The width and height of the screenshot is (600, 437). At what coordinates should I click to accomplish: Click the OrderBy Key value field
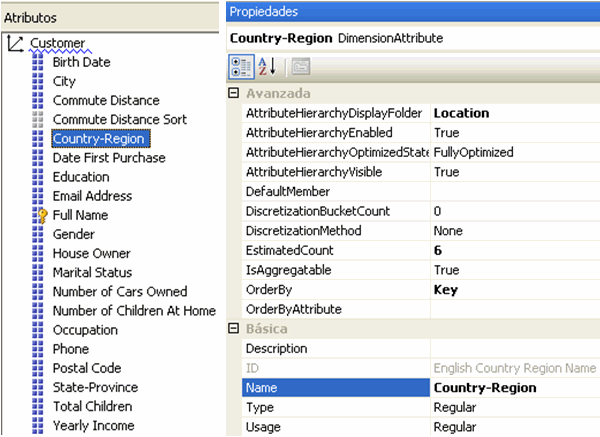[x=514, y=290]
